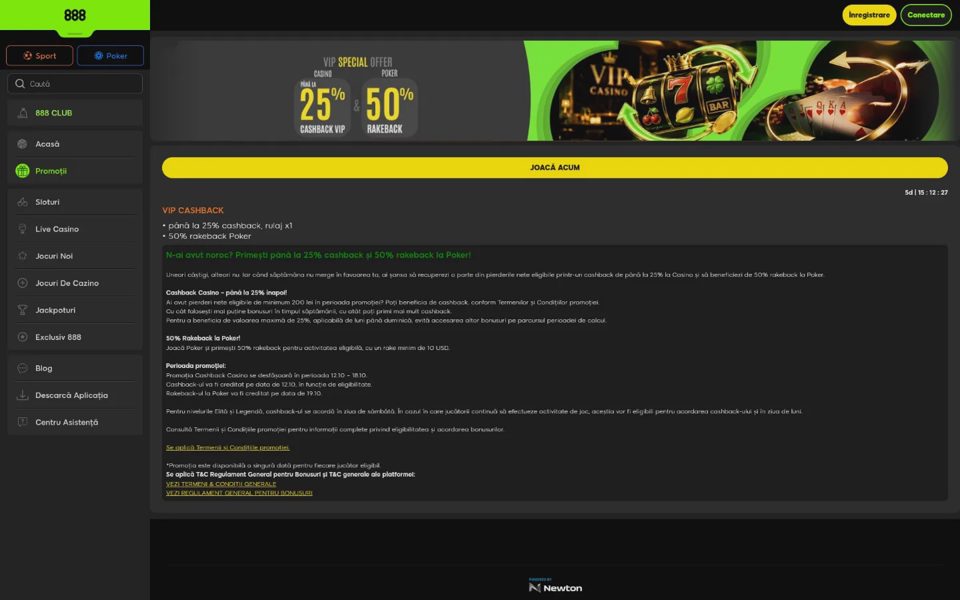Click the Descarcă Aplicația download icon
Viewport: 960px width, 600px height.
[x=23, y=395]
